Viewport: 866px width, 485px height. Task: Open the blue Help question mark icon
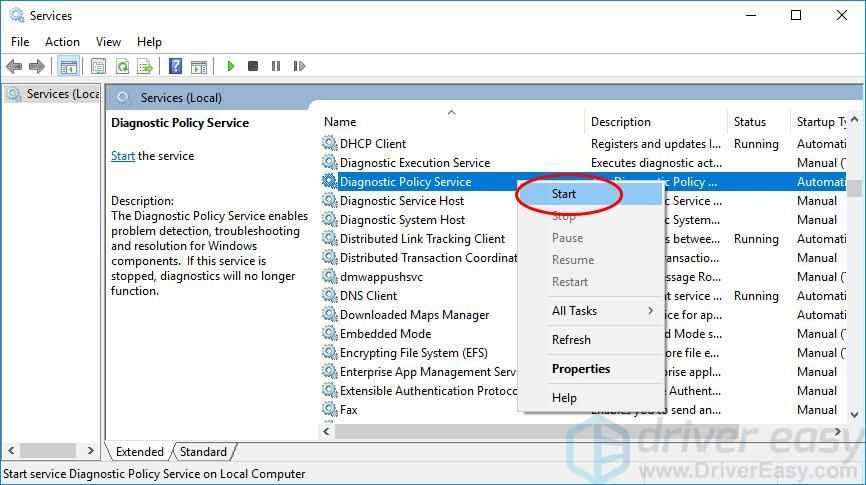point(175,66)
